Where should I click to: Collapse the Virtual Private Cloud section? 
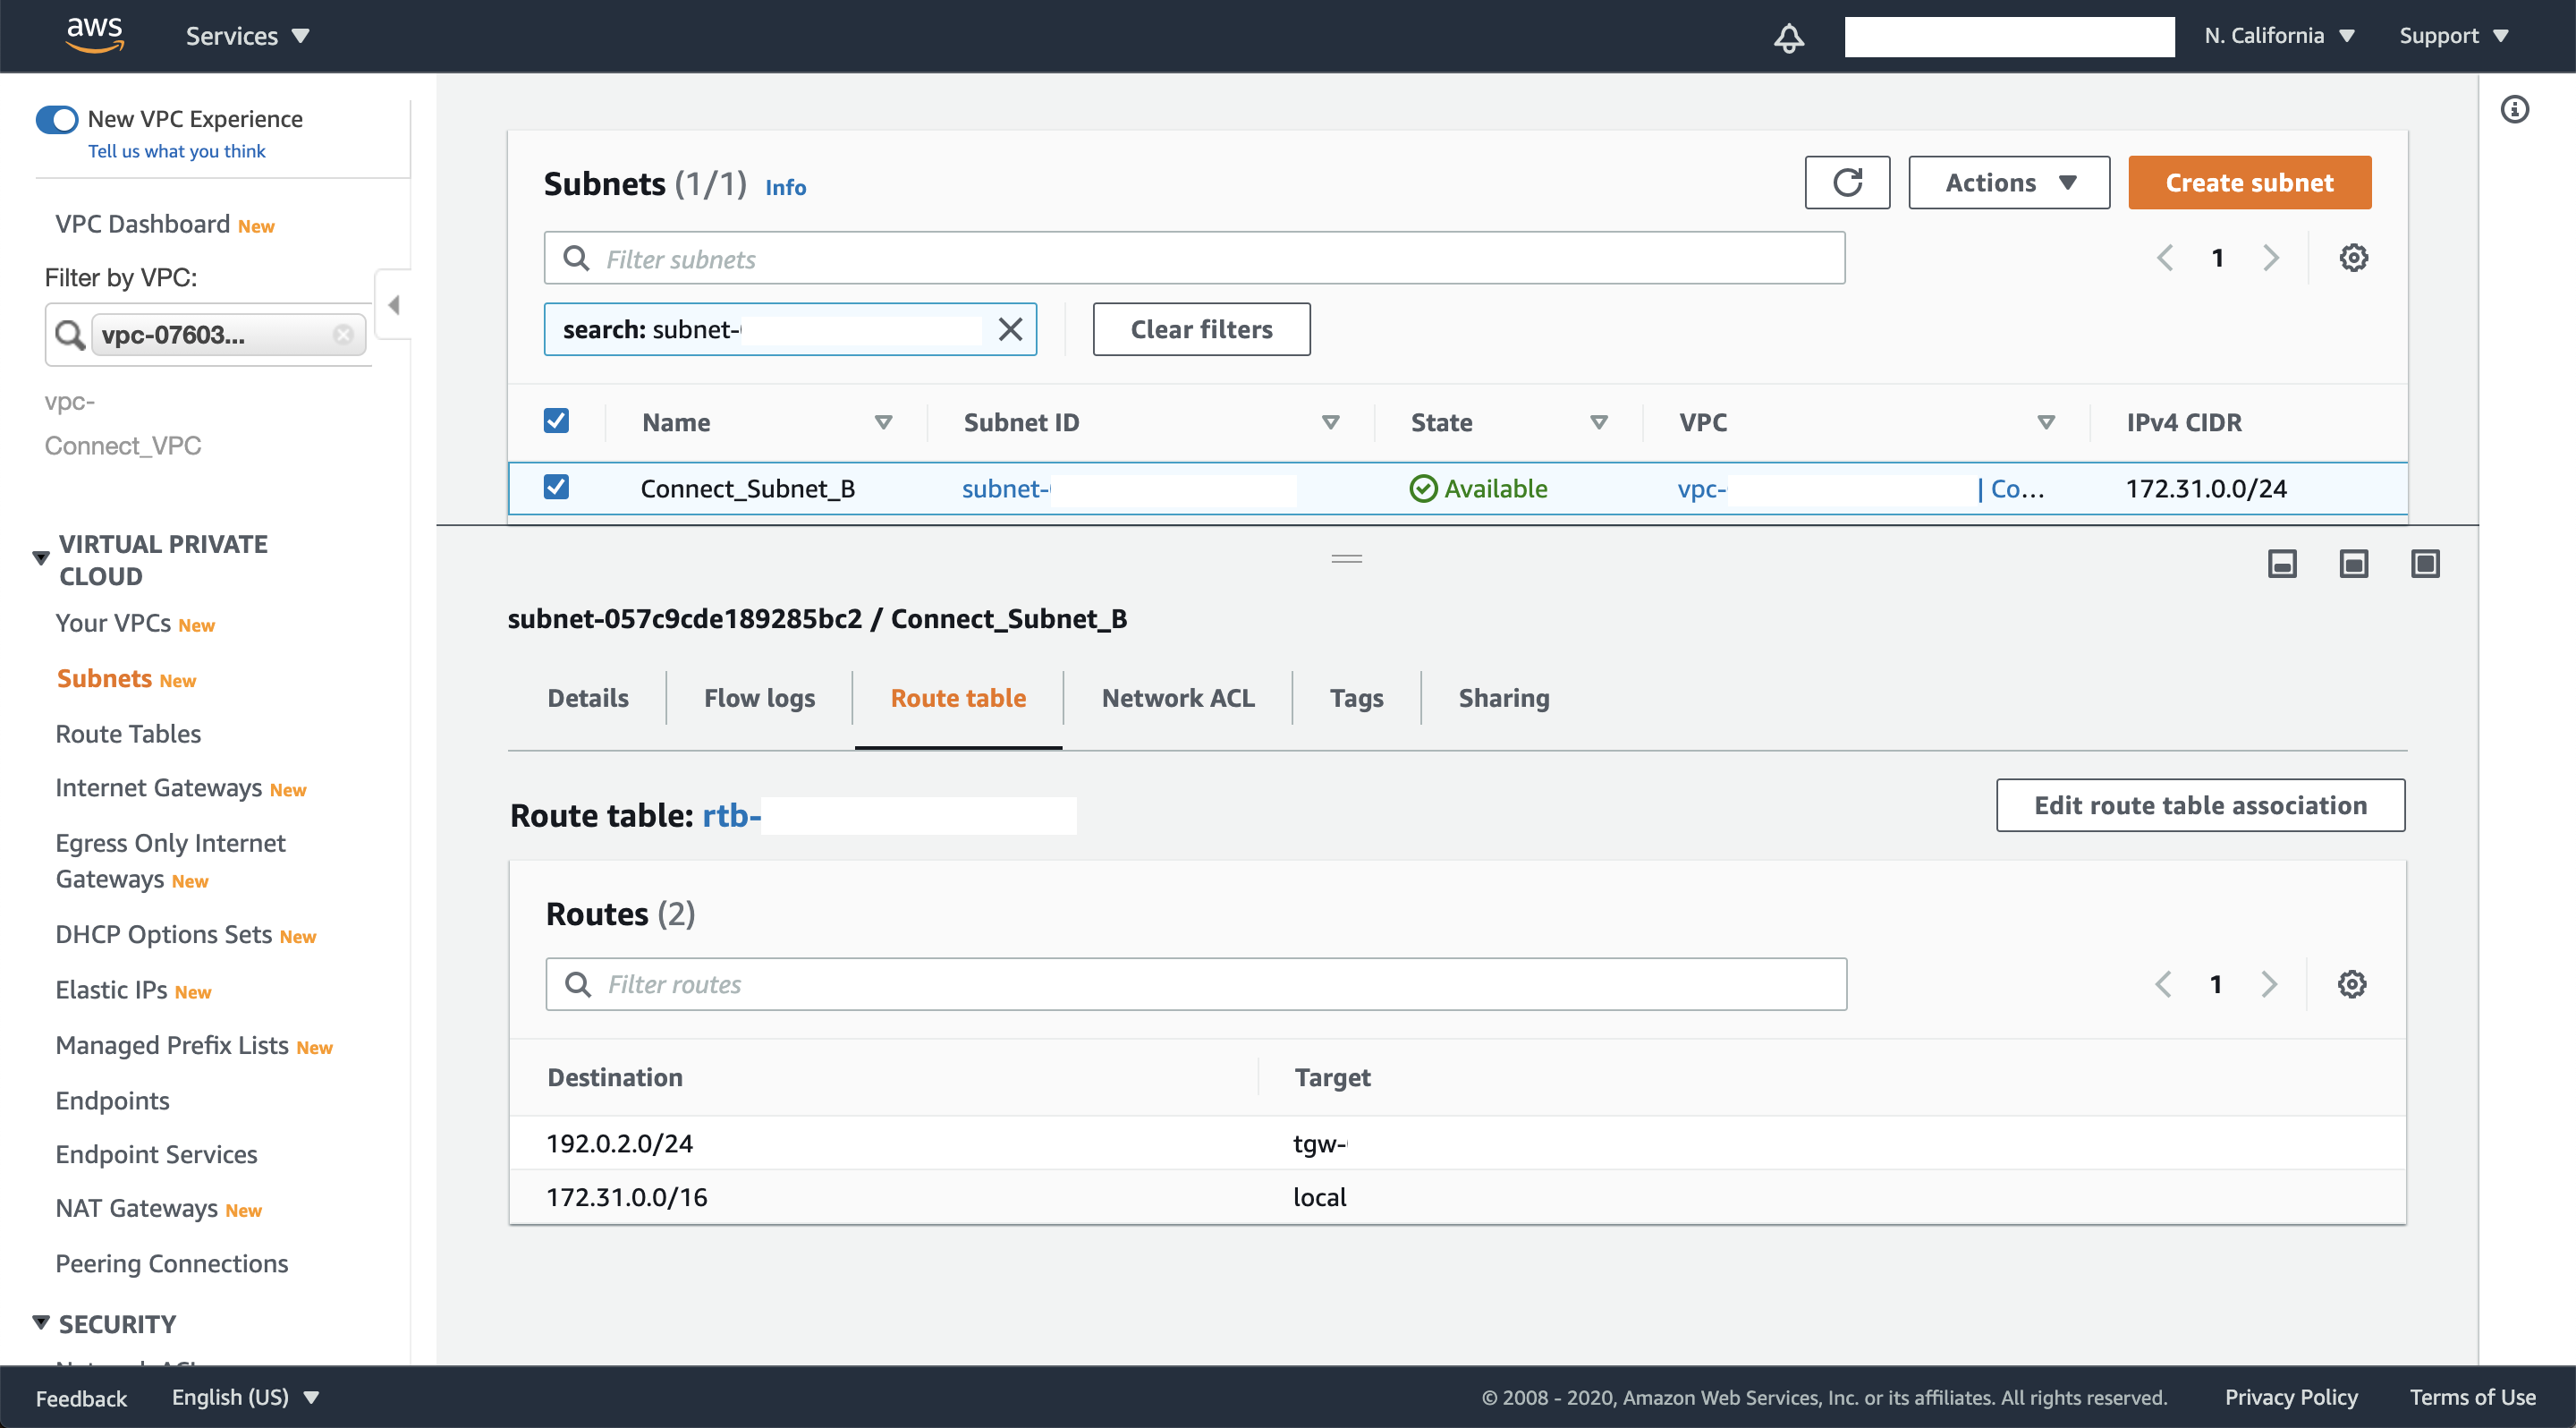[x=41, y=558]
